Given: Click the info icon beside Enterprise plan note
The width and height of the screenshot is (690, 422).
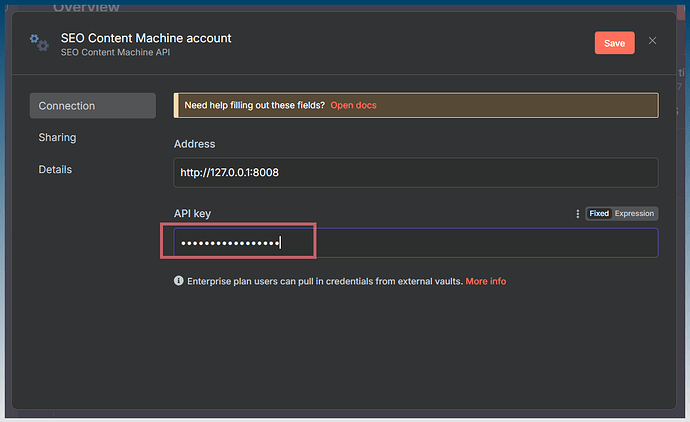Looking at the screenshot, I should click(178, 281).
